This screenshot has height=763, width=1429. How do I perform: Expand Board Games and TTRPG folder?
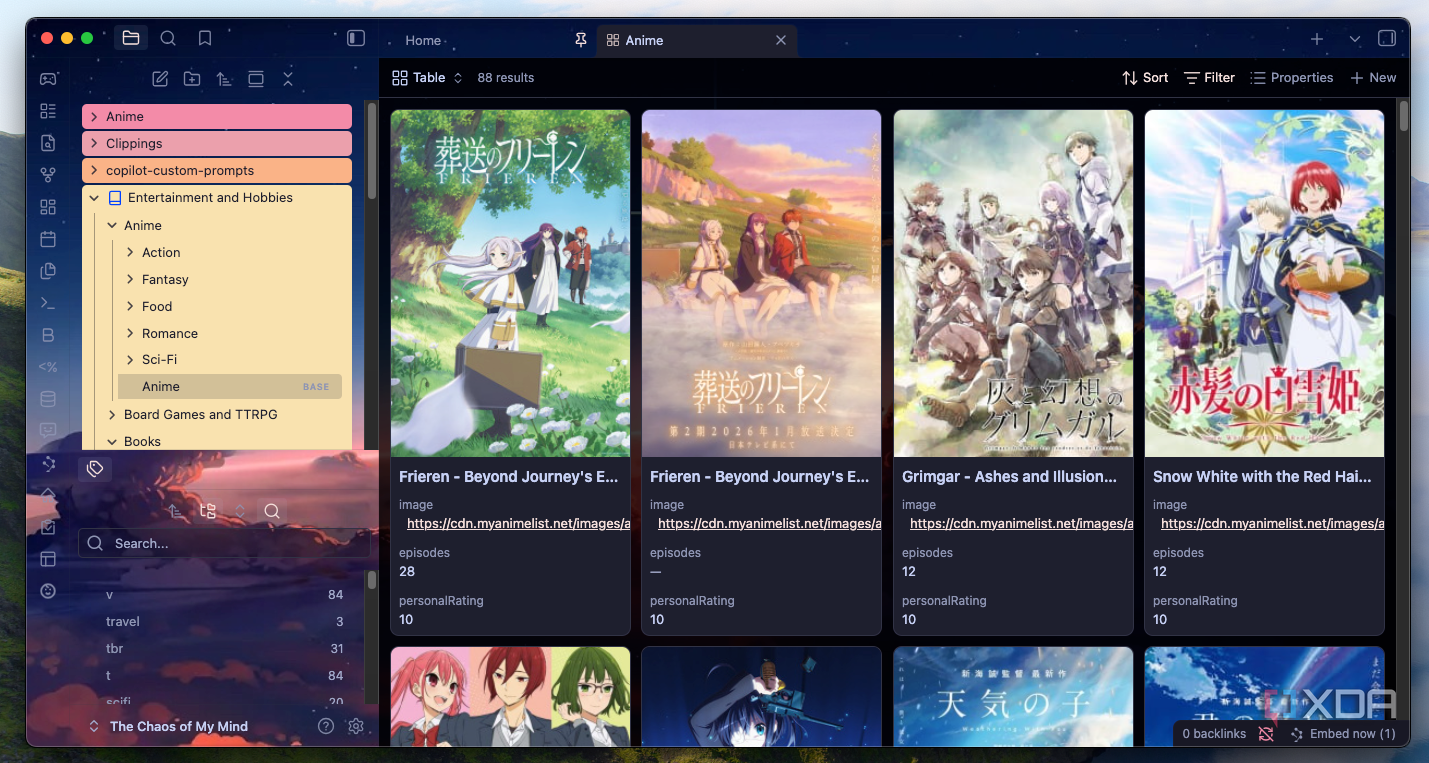pos(112,414)
